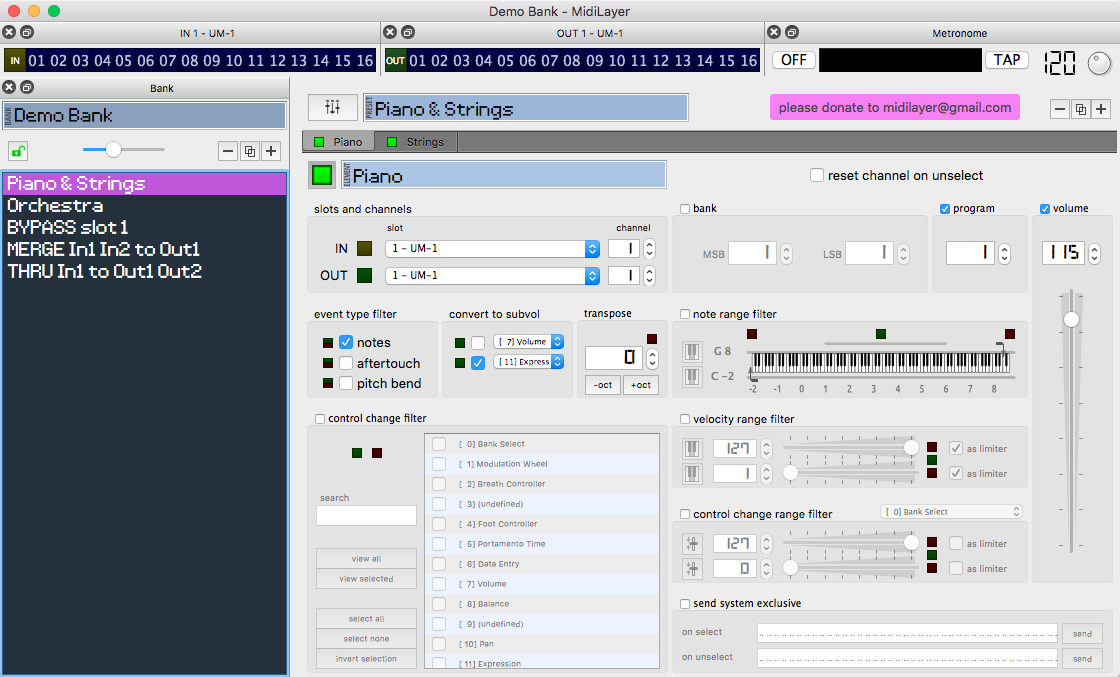Enable the aftertouch event filter checkbox
Viewport: 1120px width, 677px height.
pyautogui.click(x=346, y=363)
